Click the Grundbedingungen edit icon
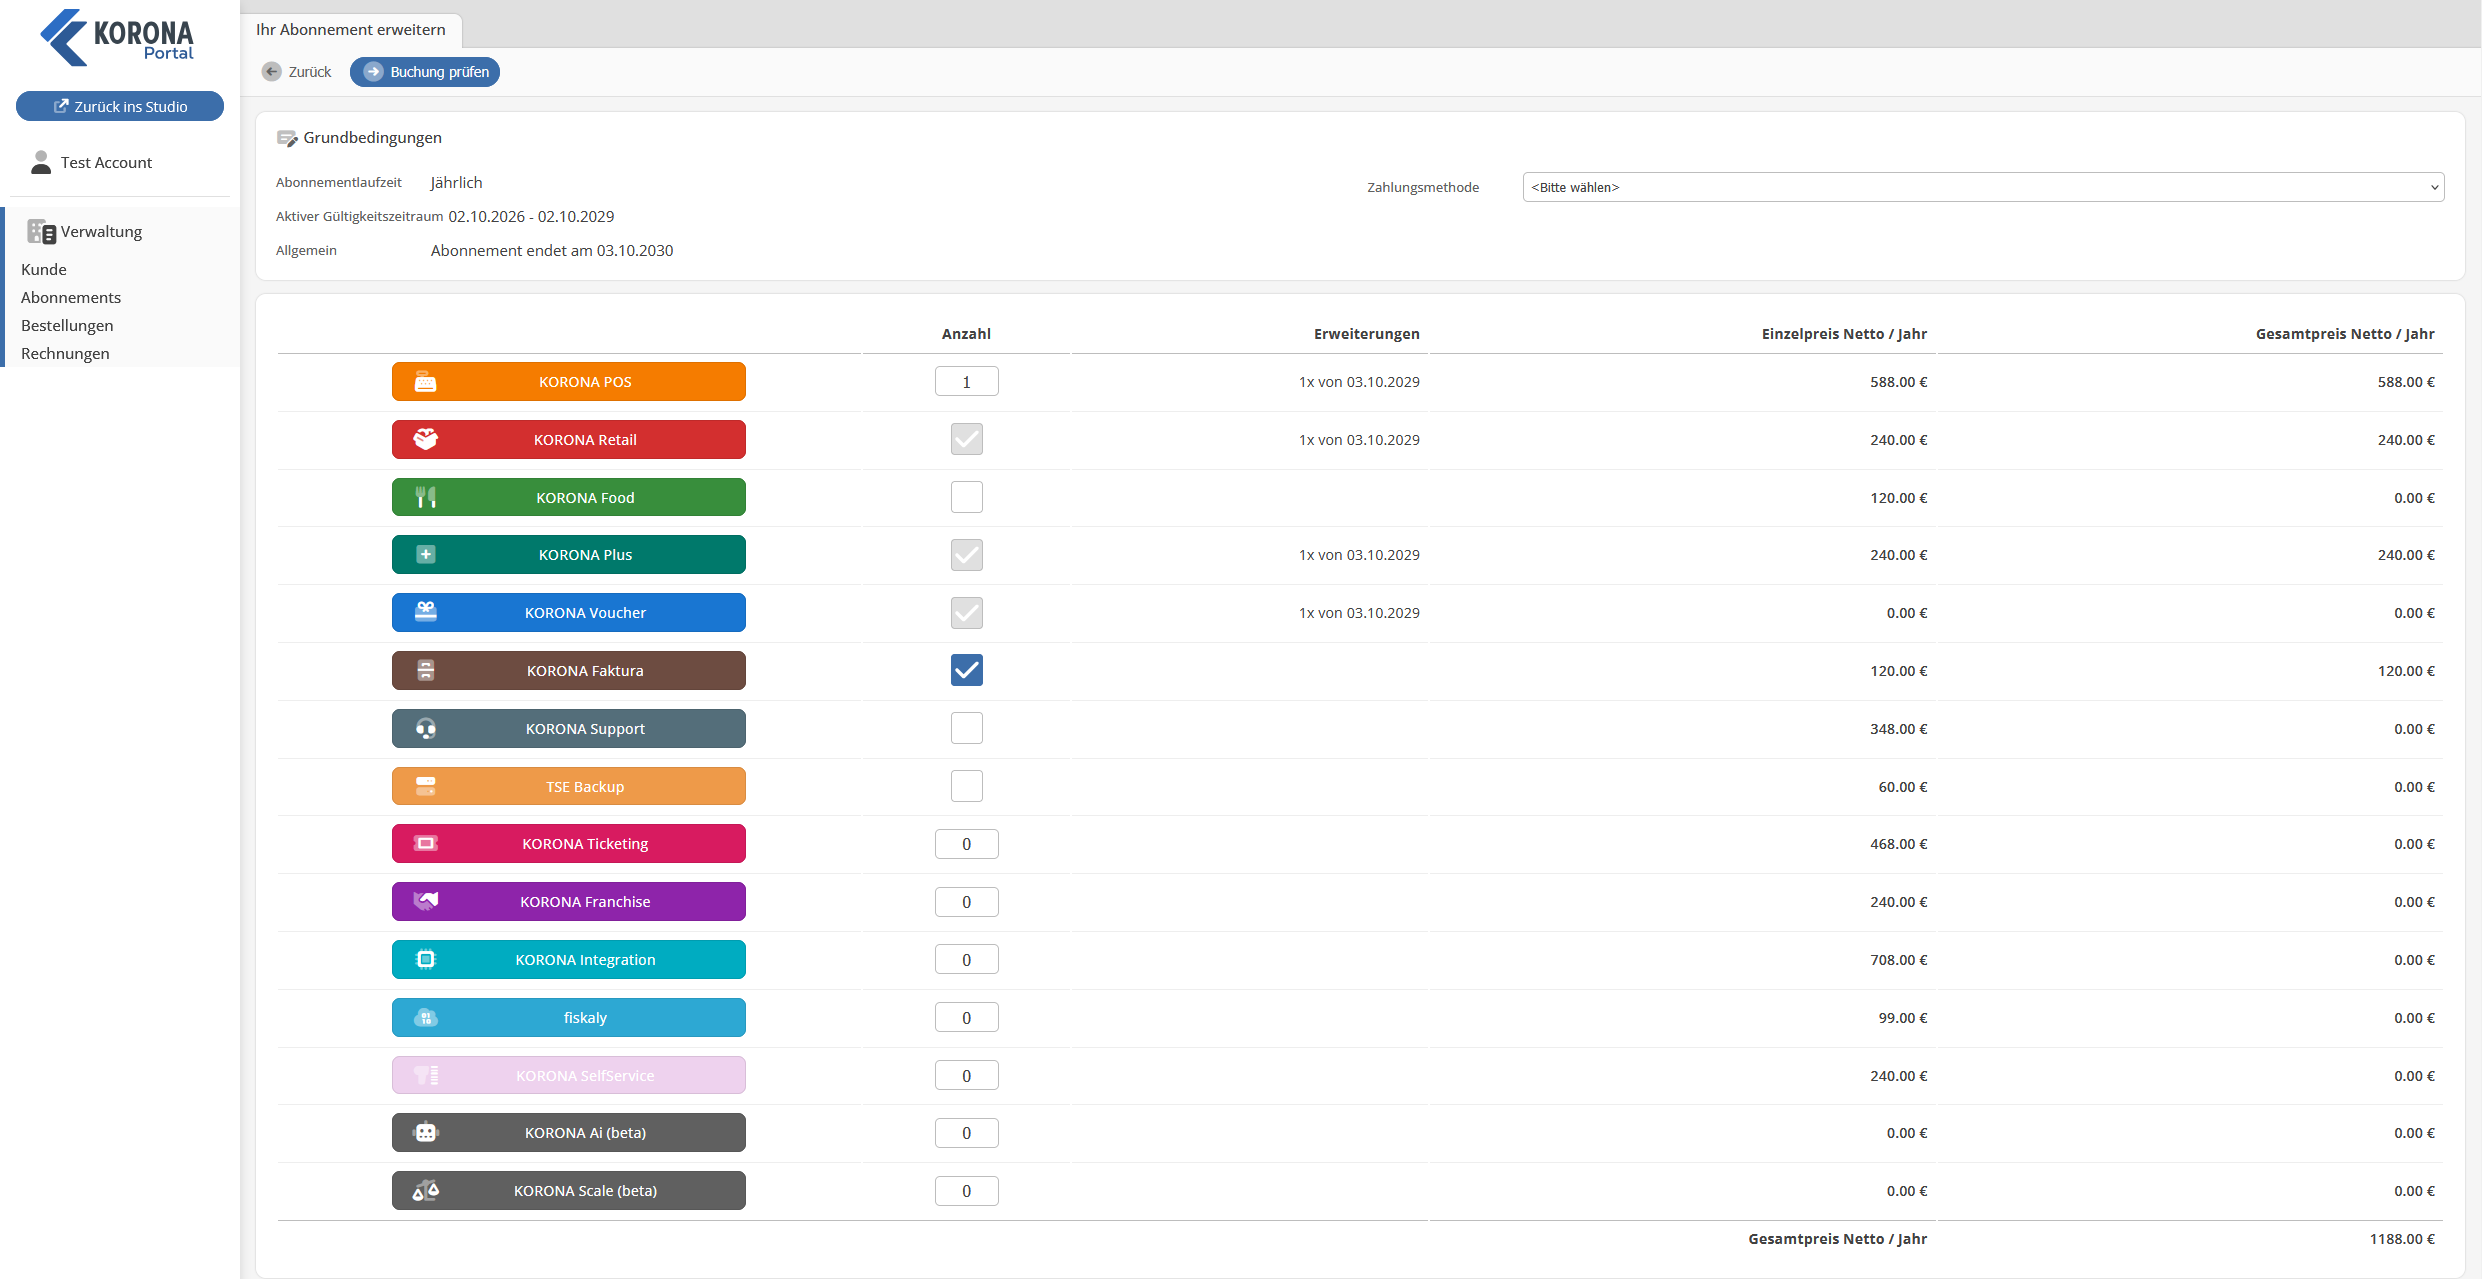 [287, 138]
